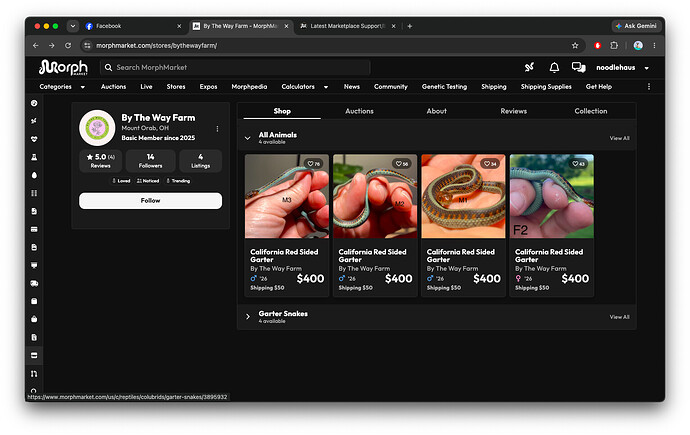The height and width of the screenshot is (435, 690).
Task: Go back to the previous page
Action: coord(36,45)
